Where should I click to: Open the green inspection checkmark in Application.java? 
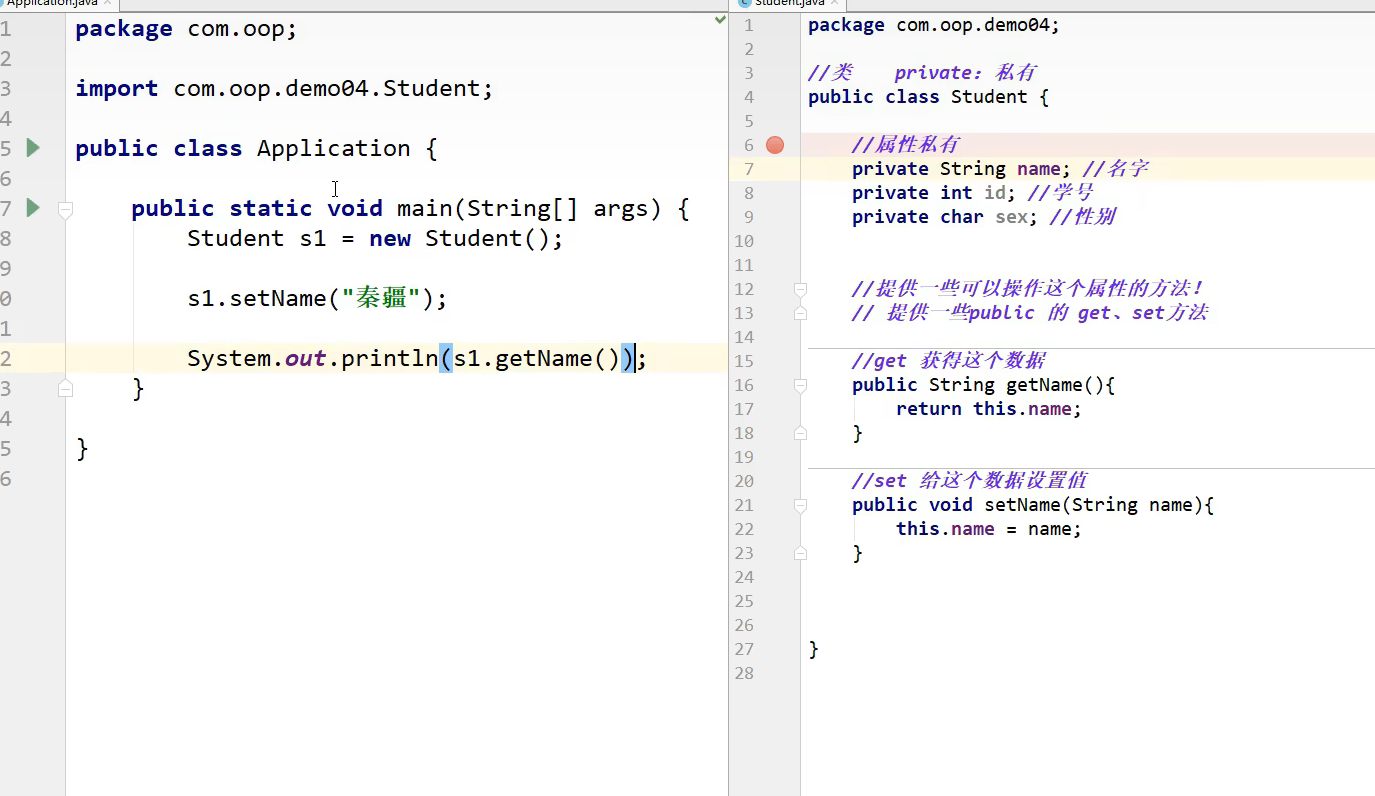tap(720, 20)
